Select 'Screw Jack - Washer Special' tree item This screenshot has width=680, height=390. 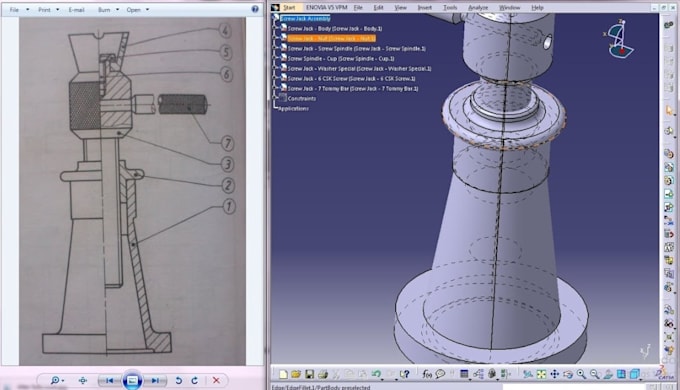(359, 69)
